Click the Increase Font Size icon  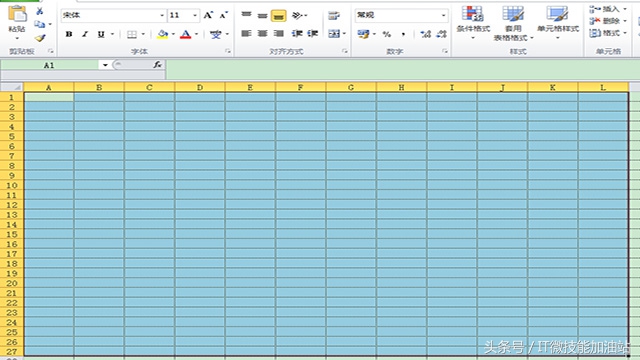coord(208,16)
